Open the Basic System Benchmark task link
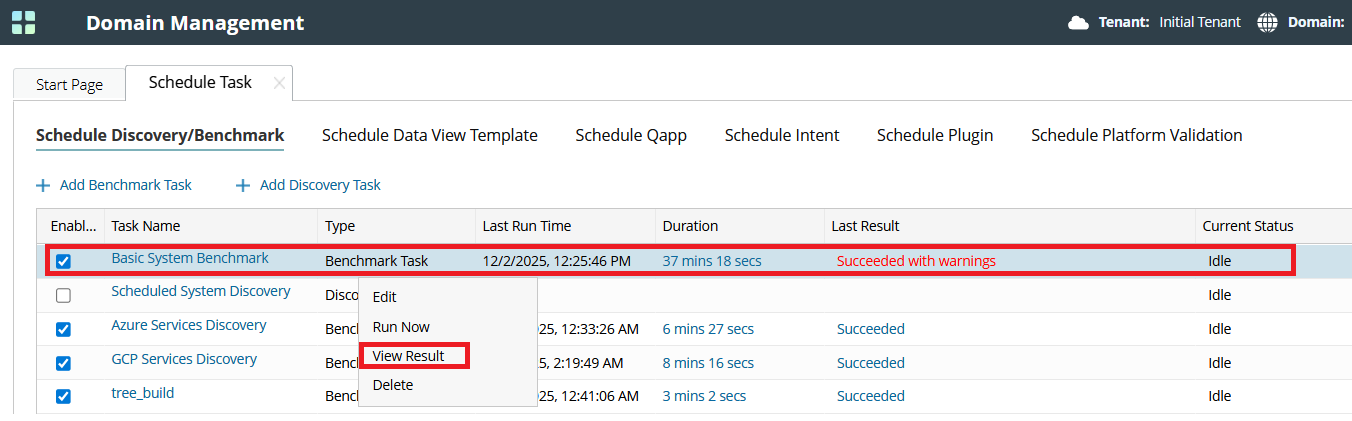 click(190, 258)
